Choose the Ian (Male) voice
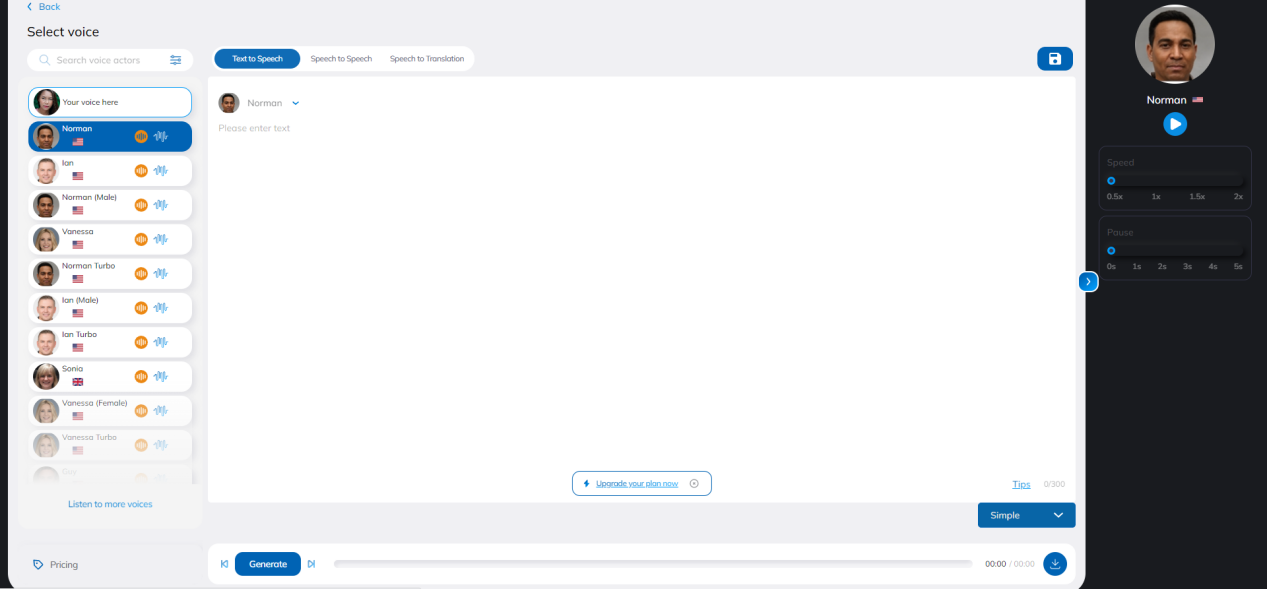The width and height of the screenshot is (1267, 589). coord(110,308)
